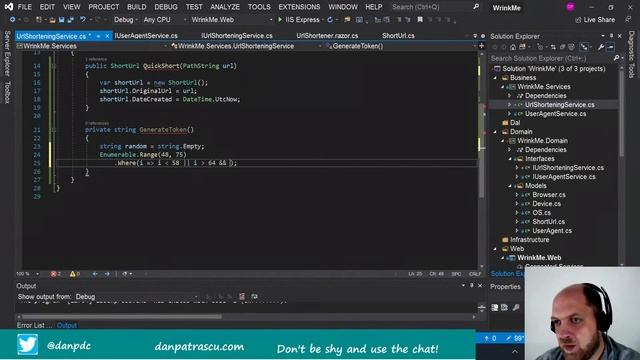This screenshot has width=640, height=360.
Task: Collapse the Domain solution folder
Action: point(496,132)
